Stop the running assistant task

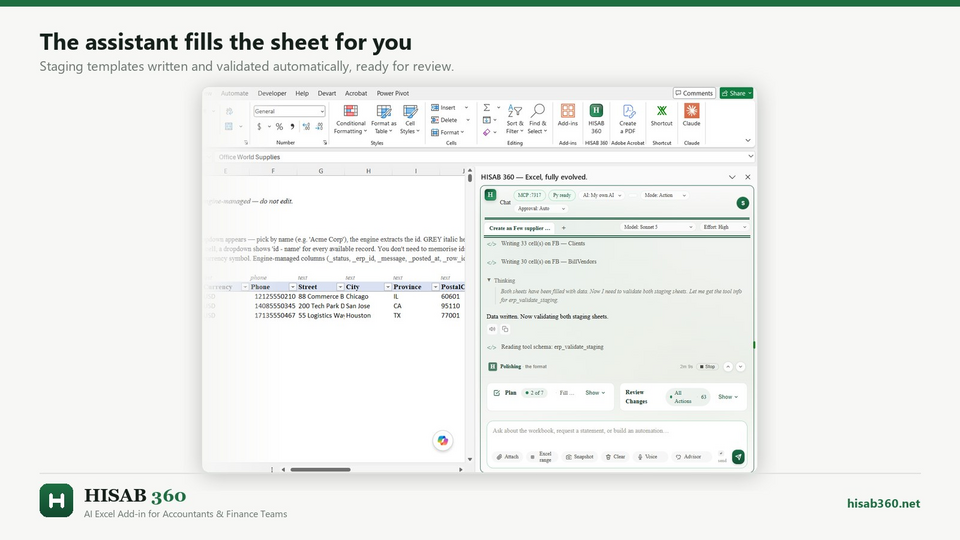pos(707,367)
